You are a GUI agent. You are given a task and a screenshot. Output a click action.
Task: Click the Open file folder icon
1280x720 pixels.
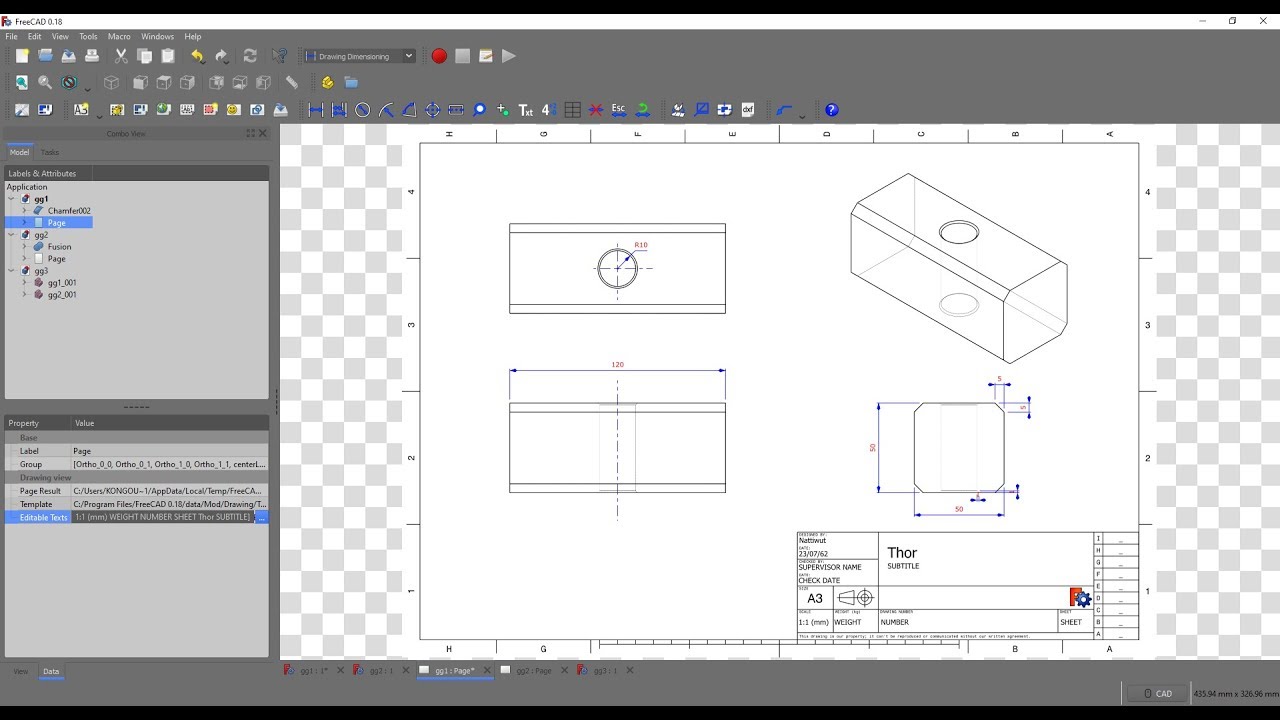tap(45, 56)
